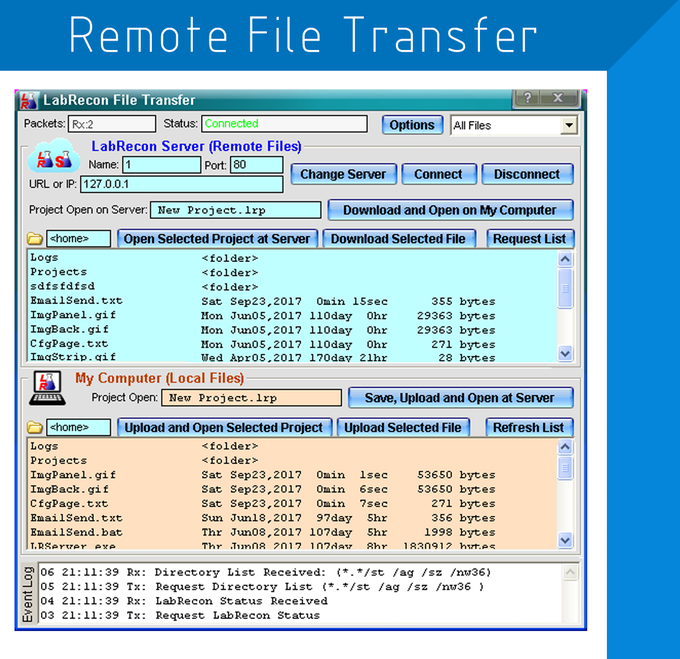Screen dimensions: 680x659
Task: Select the local Logs folder row
Action: [292, 446]
